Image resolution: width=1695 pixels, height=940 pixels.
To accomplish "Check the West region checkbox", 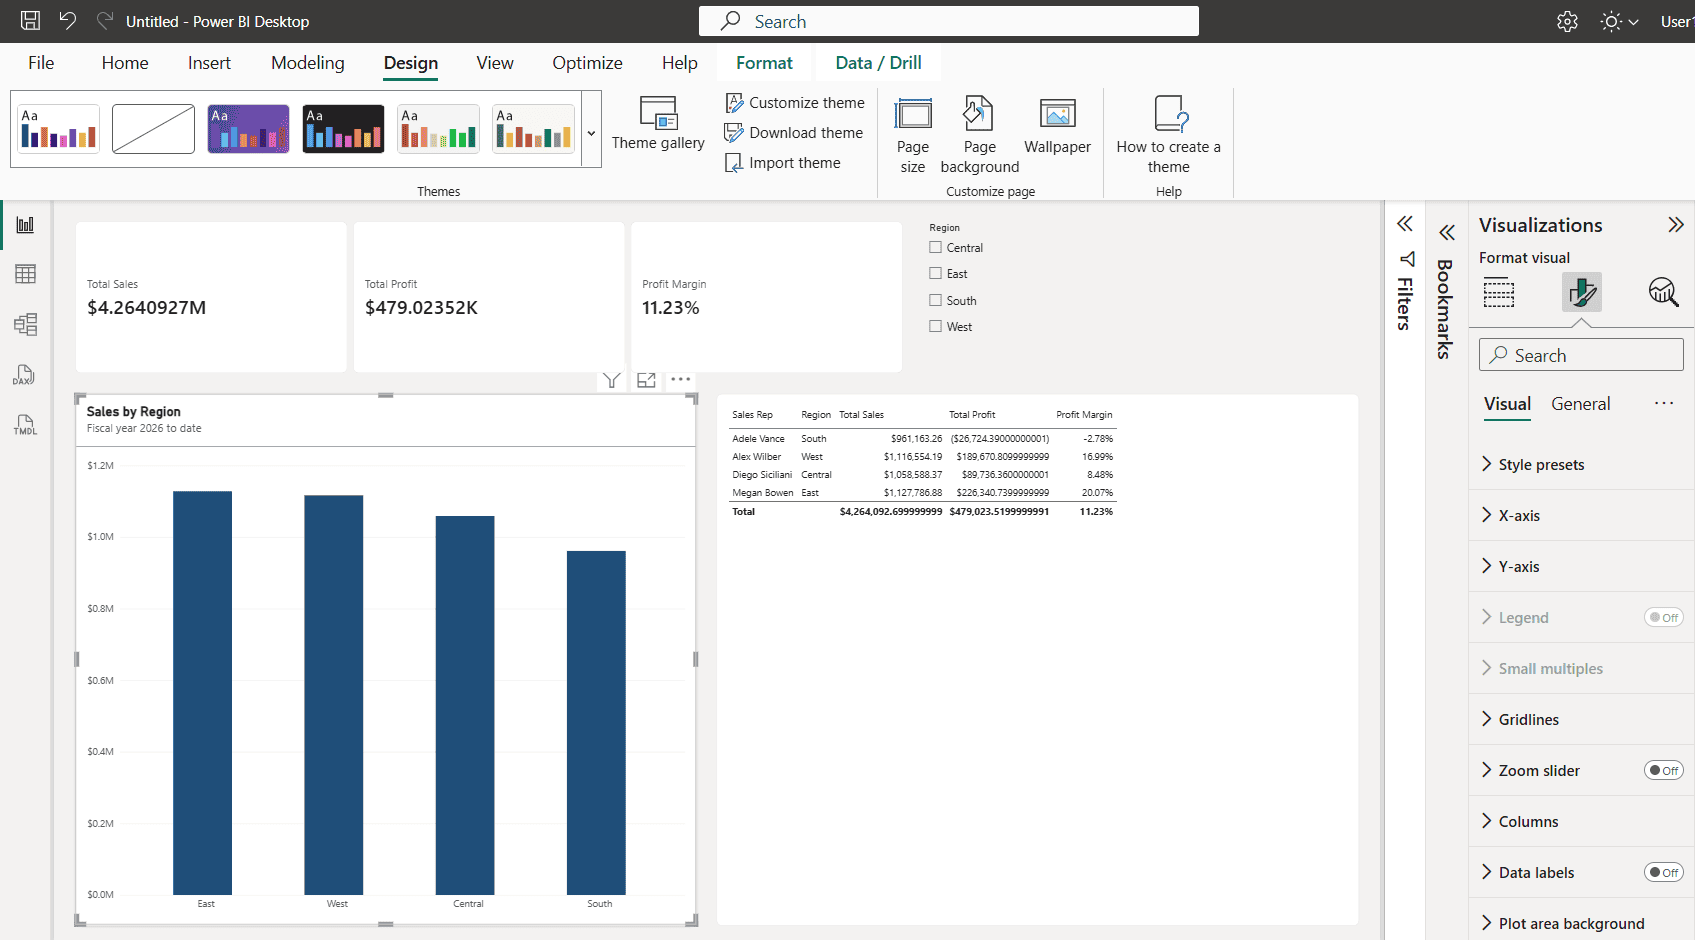I will [x=936, y=326].
